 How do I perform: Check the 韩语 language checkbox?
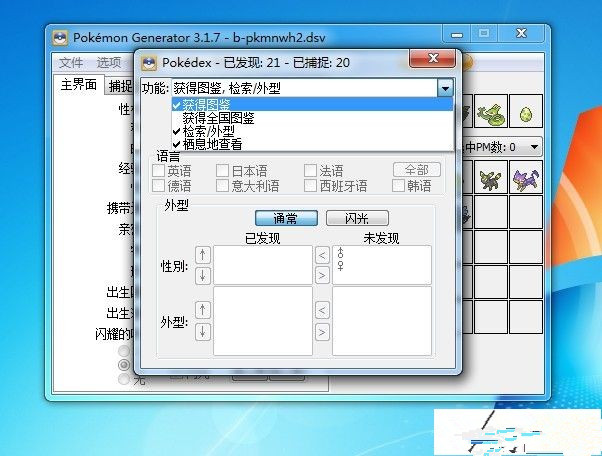point(398,186)
